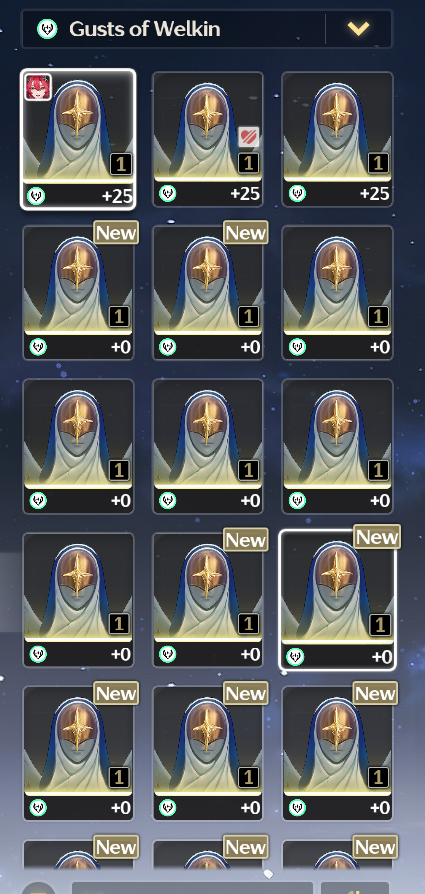Select second row middle New +0 echo
Viewport: 425px width, 894px height.
point(208,293)
